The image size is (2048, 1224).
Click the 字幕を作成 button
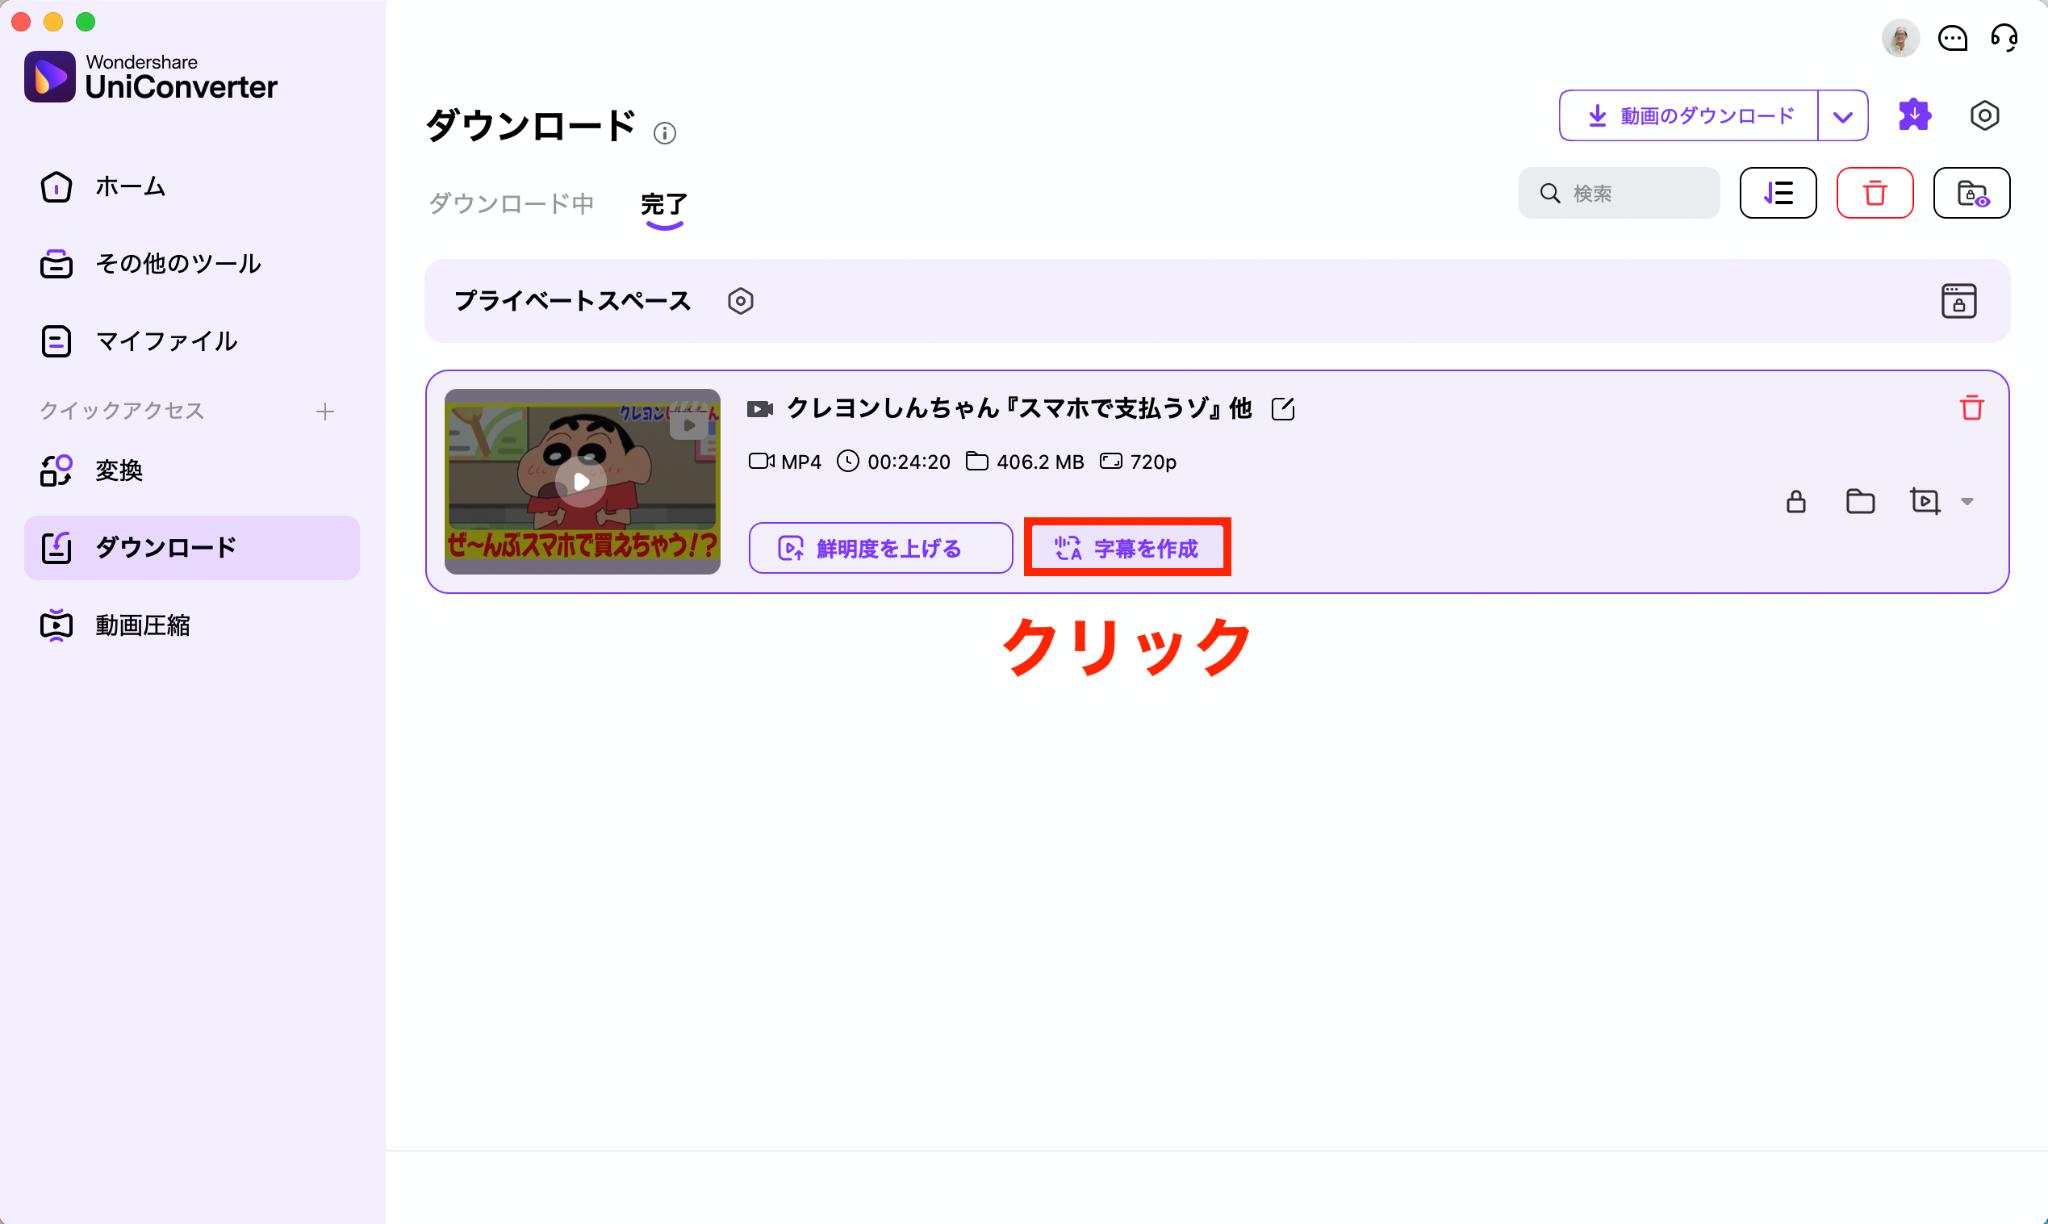(1127, 548)
